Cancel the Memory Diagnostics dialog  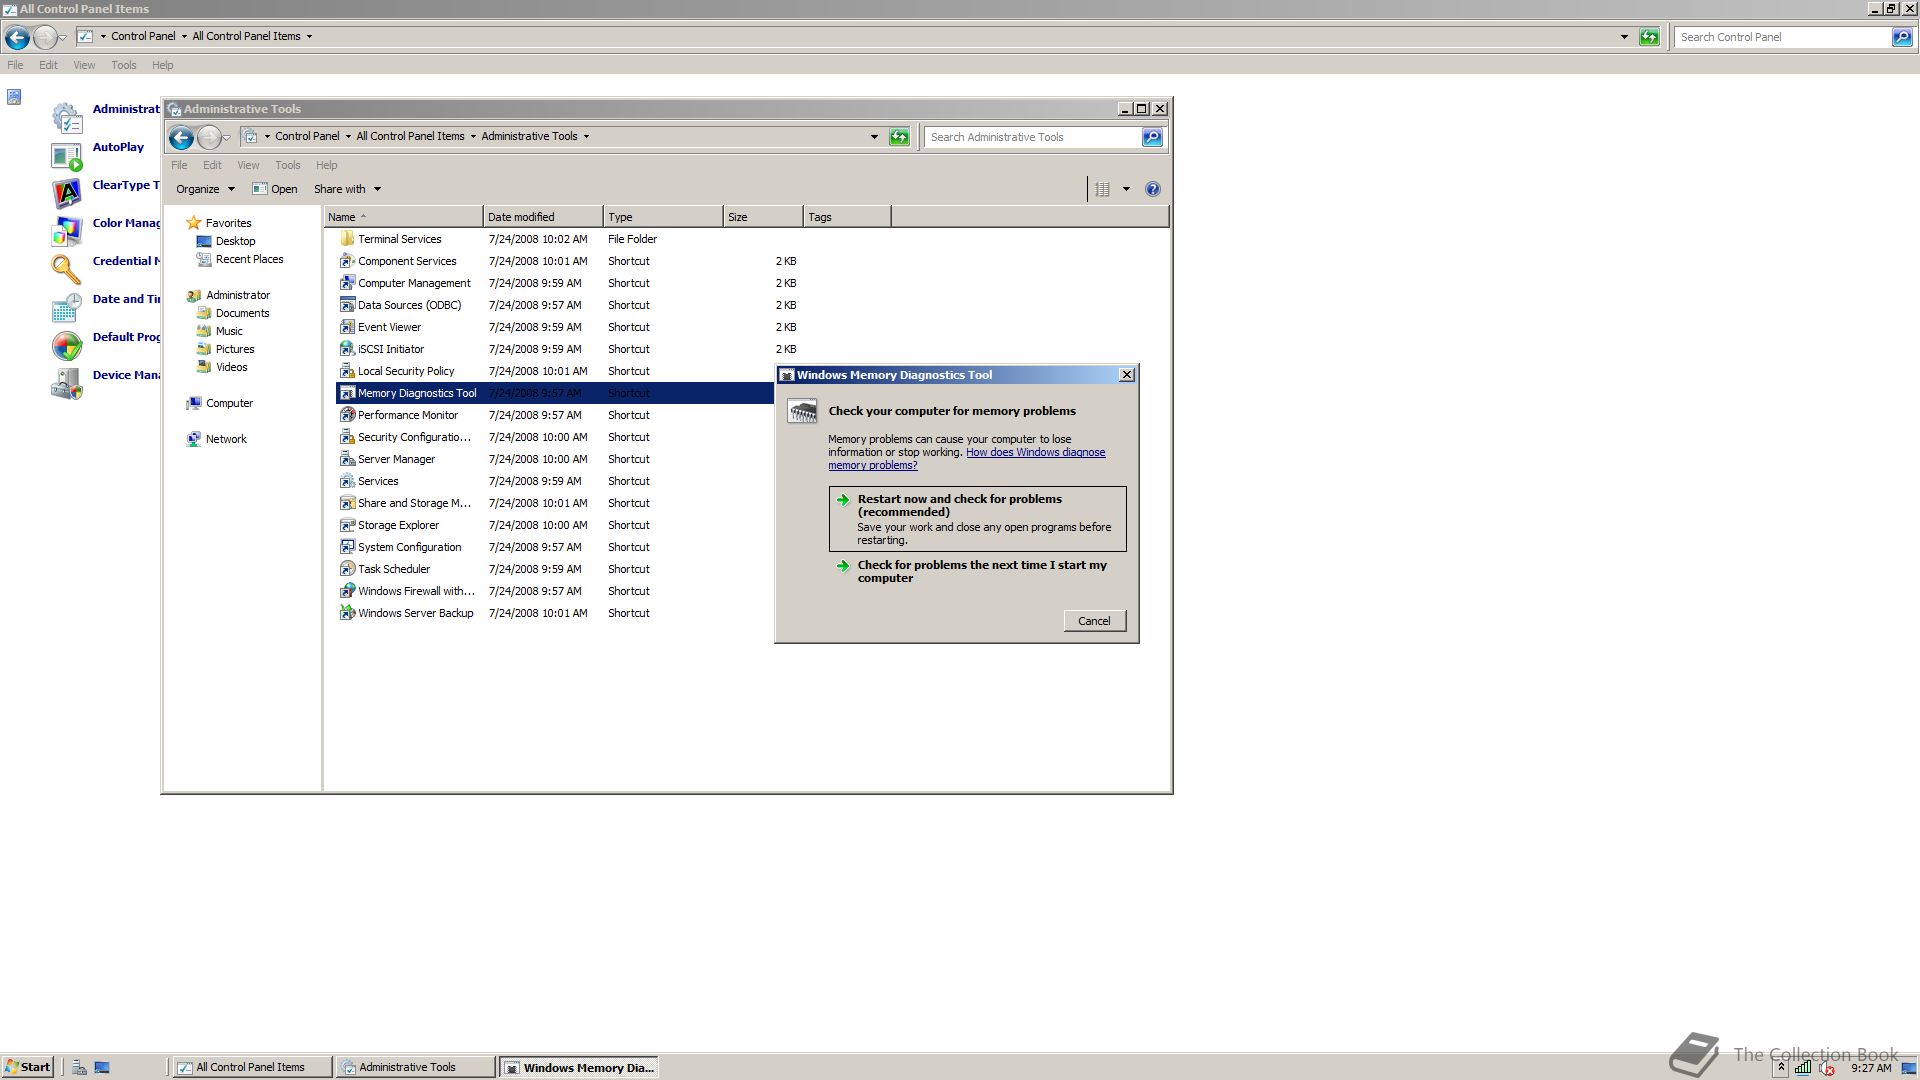[x=1094, y=621]
